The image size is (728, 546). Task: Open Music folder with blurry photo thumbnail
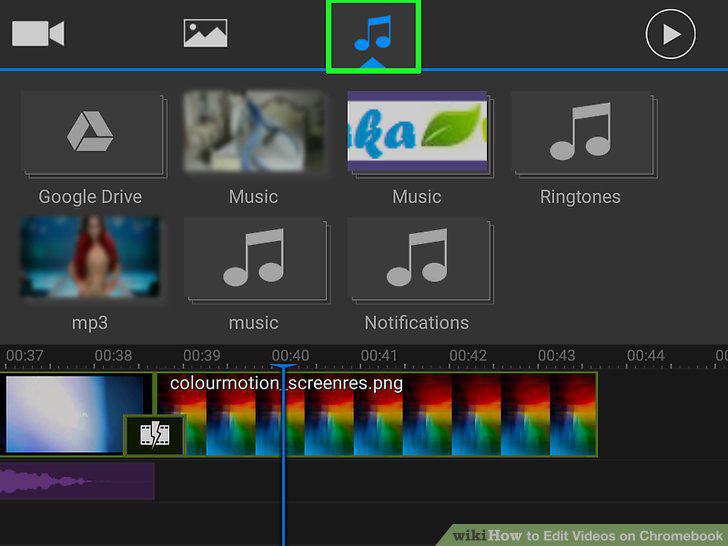coord(256,132)
